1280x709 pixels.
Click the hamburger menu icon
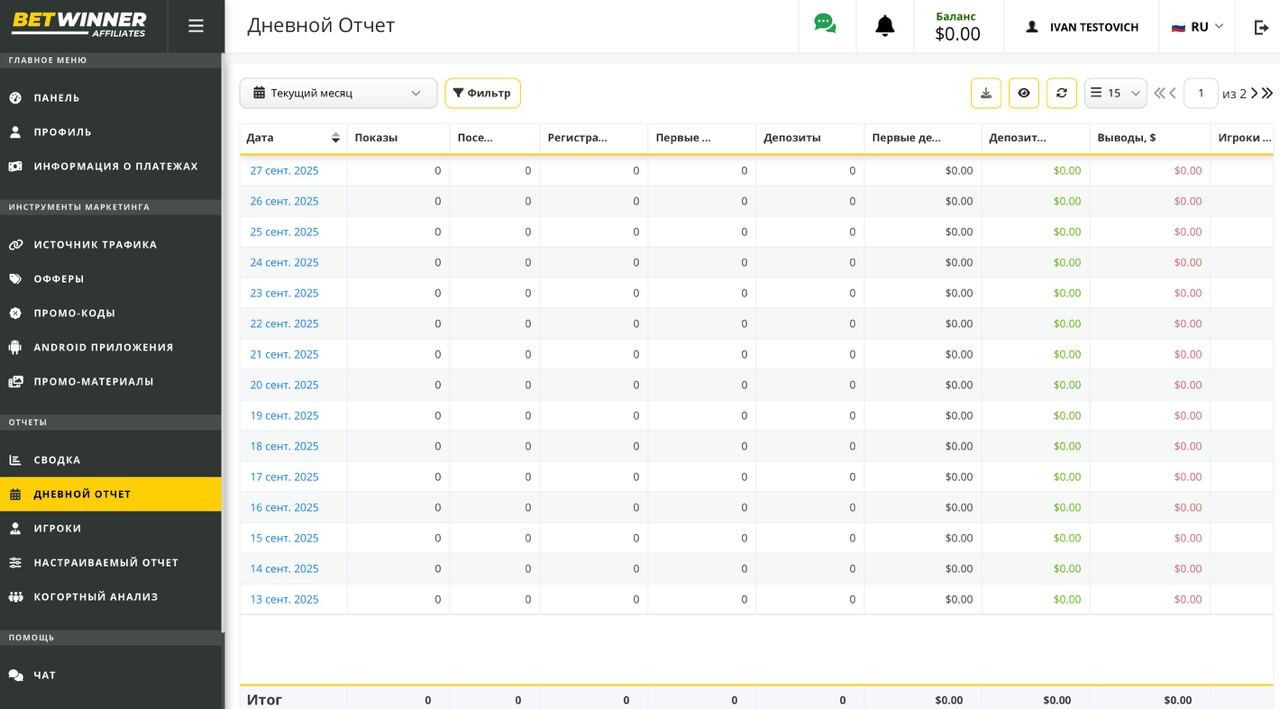[196, 26]
